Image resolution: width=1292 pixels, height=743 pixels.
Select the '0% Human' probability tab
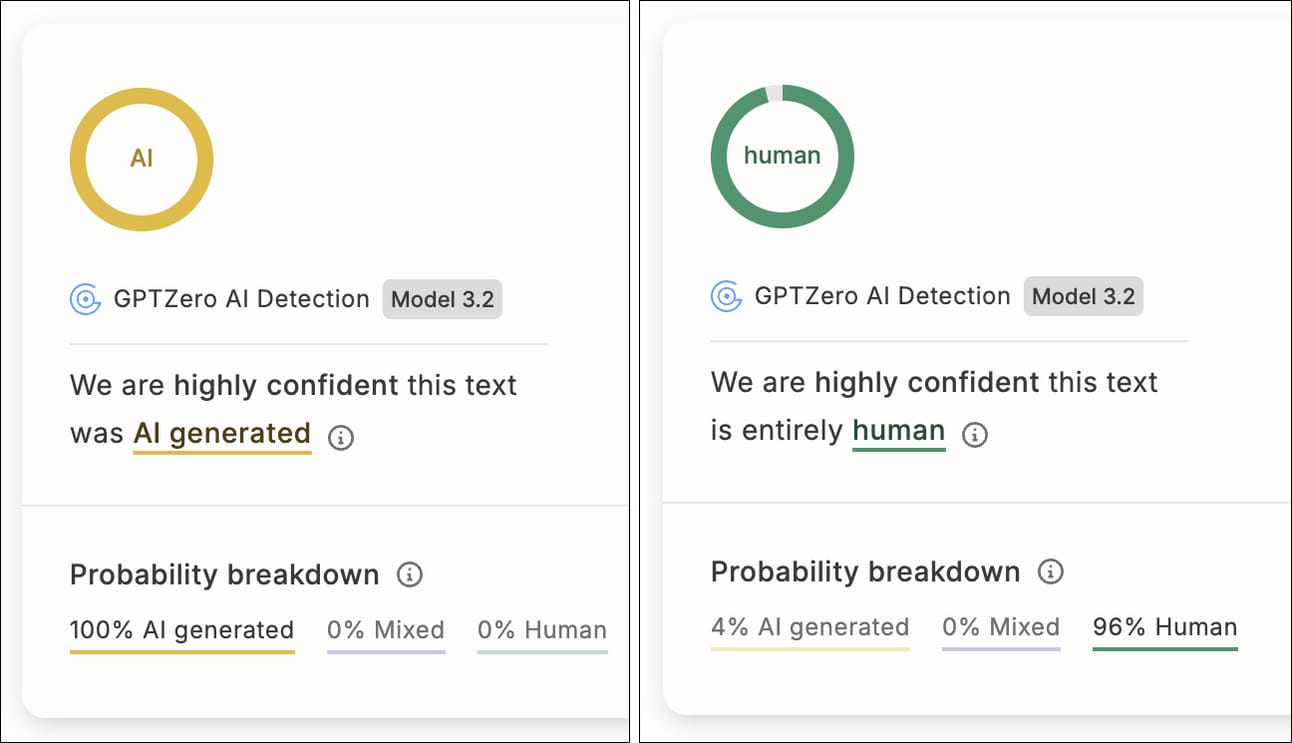tap(542, 634)
